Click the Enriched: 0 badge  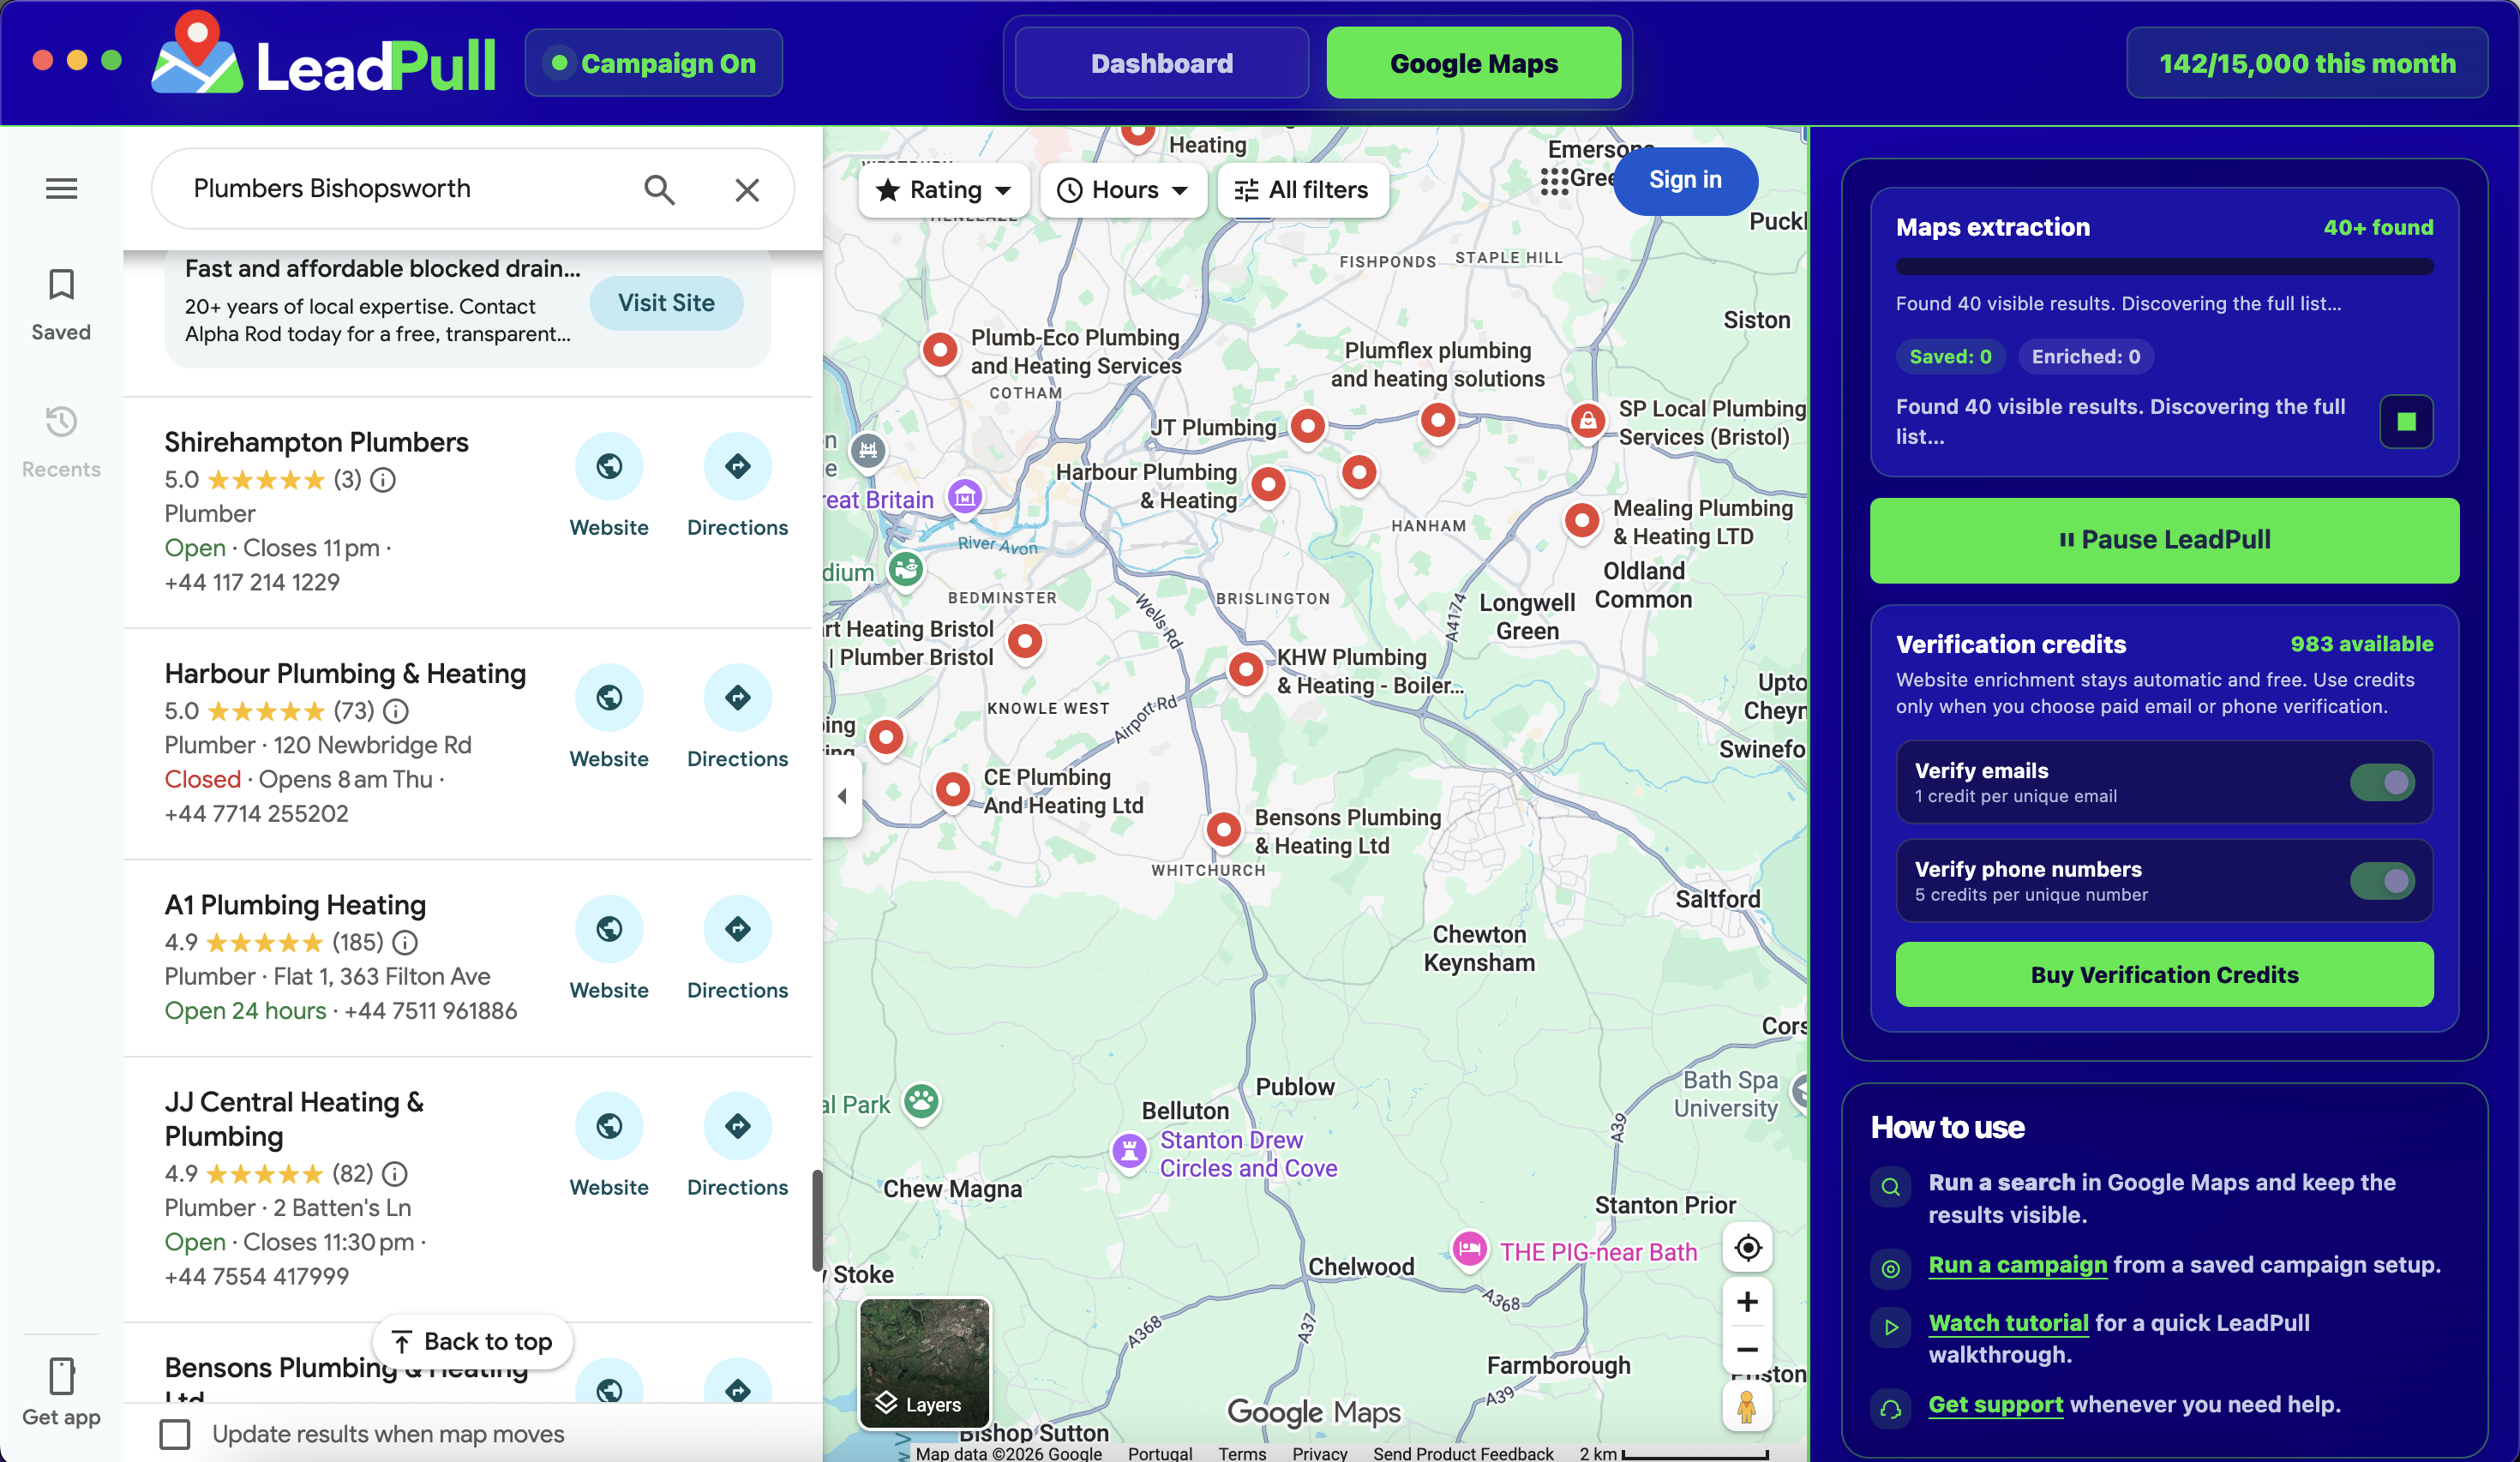tap(2085, 357)
